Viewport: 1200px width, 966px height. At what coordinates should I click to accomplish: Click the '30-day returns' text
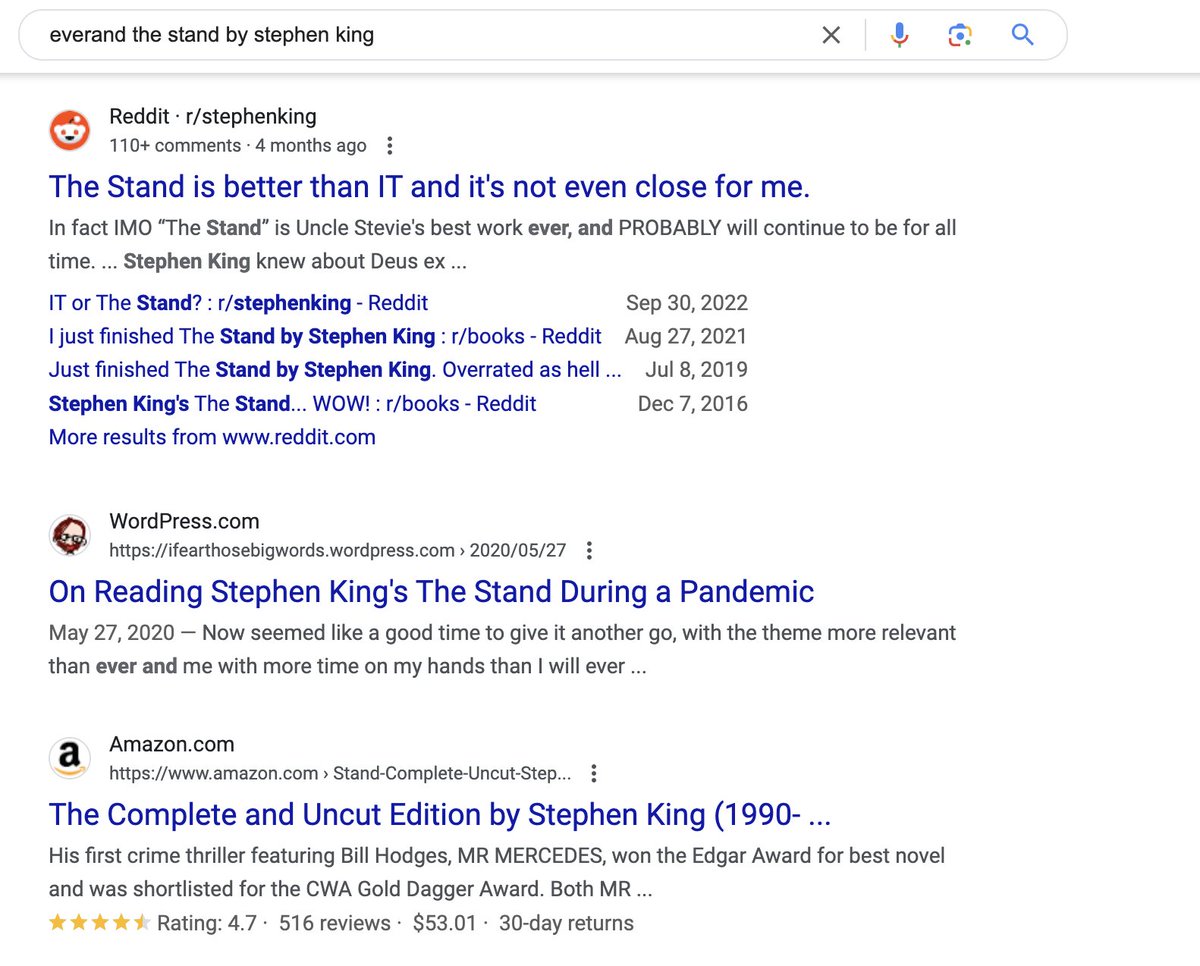point(566,923)
